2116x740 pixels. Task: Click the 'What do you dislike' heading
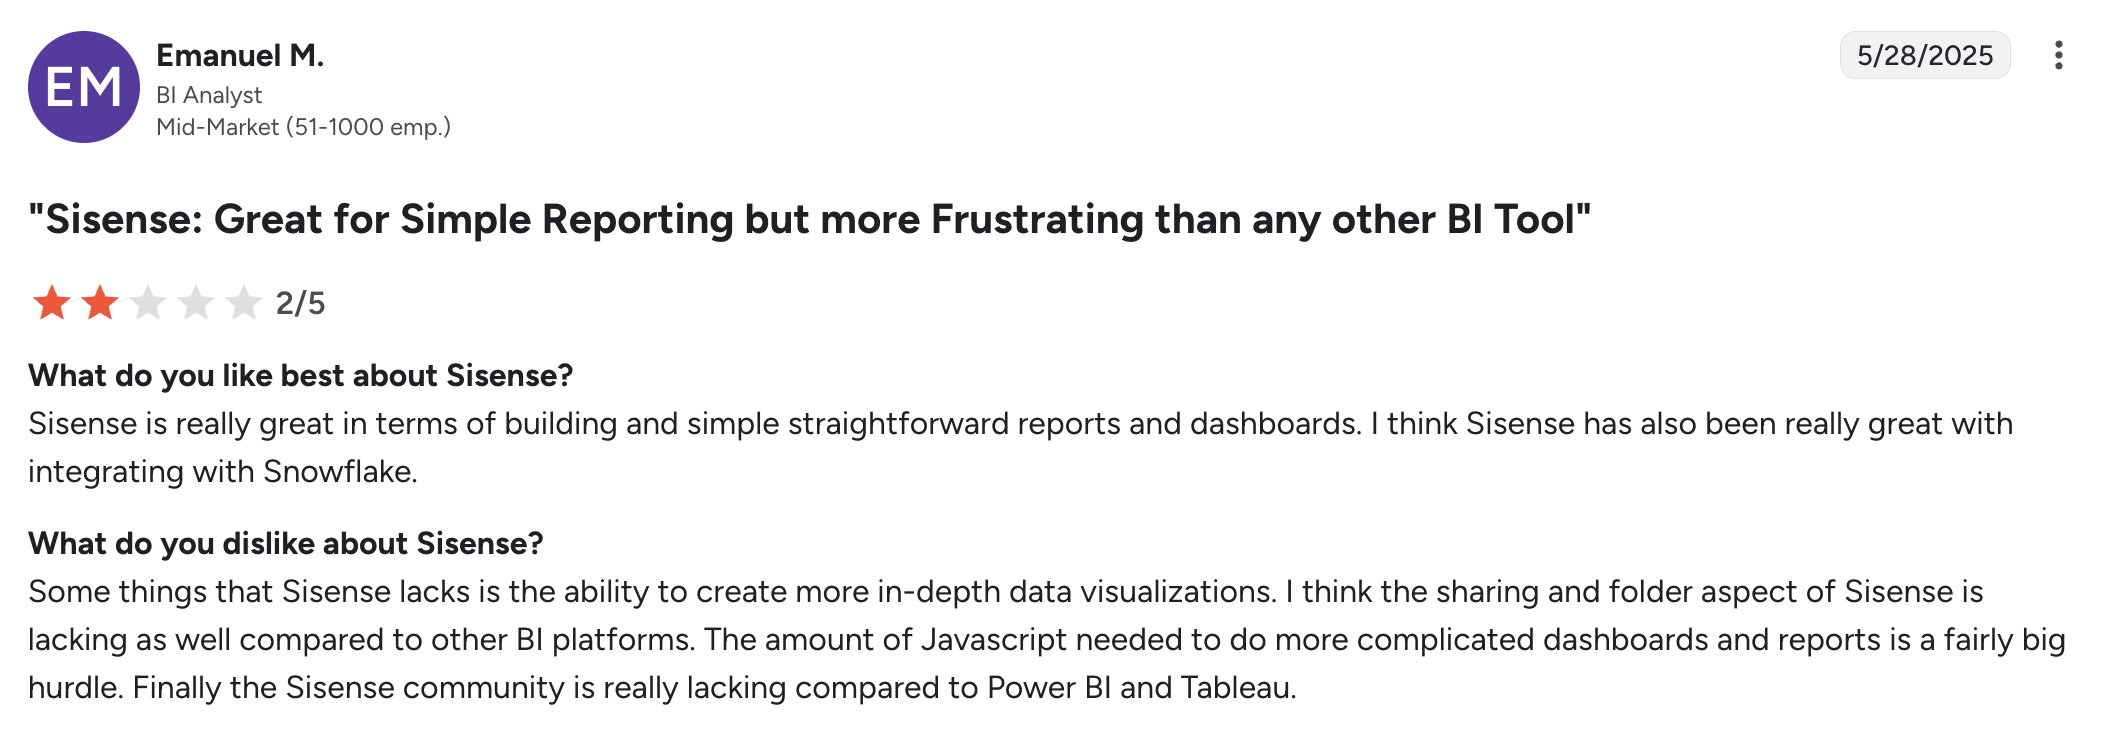click(285, 543)
